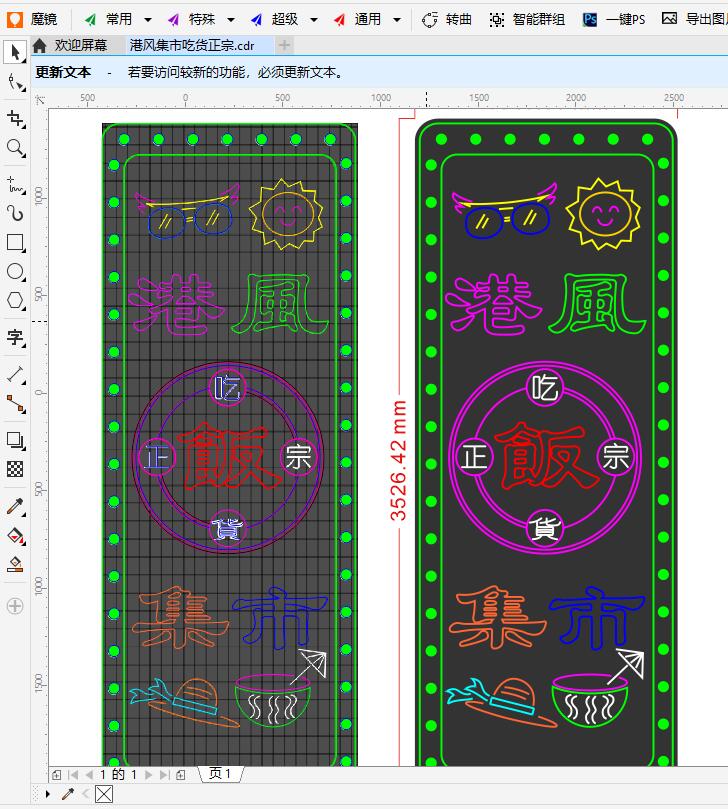Select the Shape node editing tool
The width and height of the screenshot is (728, 809).
15,82
